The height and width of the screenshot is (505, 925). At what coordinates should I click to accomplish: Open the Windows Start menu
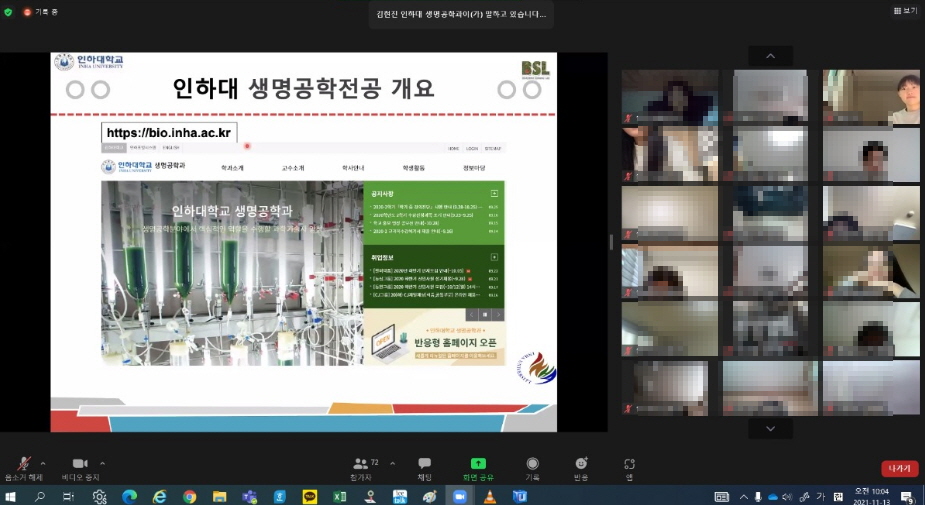click(10, 497)
